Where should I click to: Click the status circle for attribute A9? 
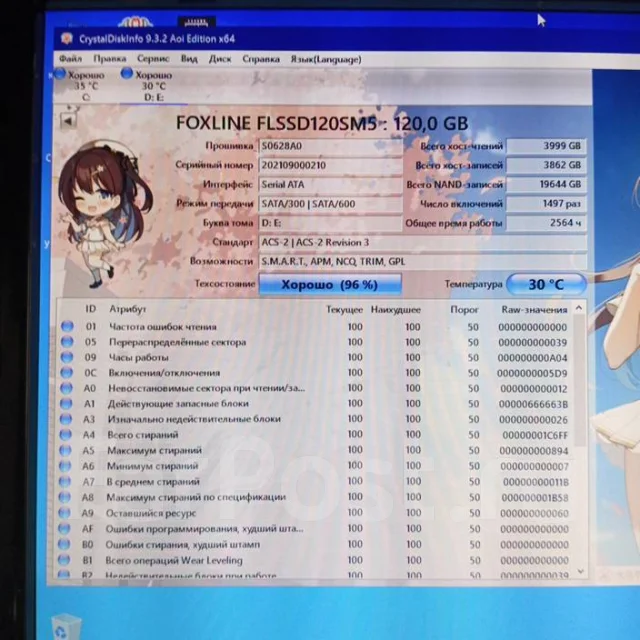[64, 512]
